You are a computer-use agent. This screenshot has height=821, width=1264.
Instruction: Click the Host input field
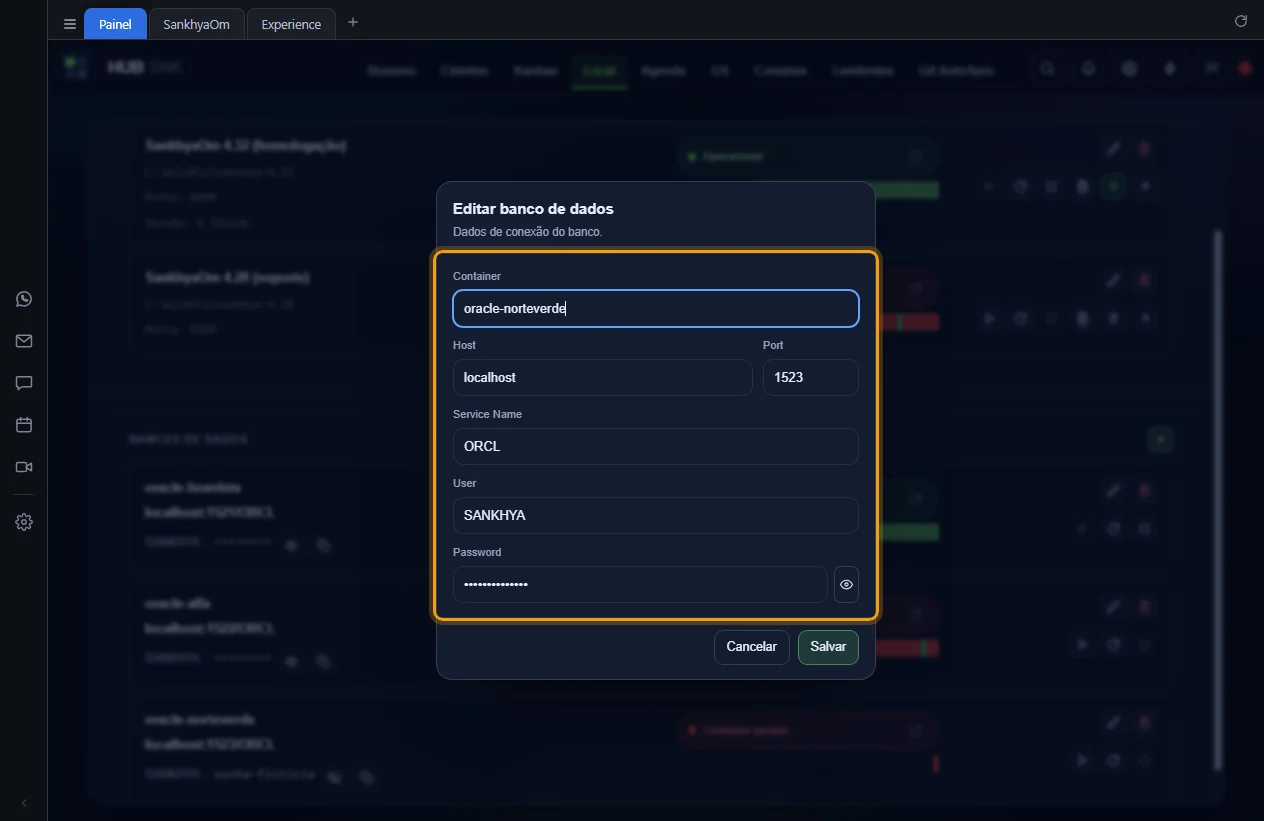(603, 378)
